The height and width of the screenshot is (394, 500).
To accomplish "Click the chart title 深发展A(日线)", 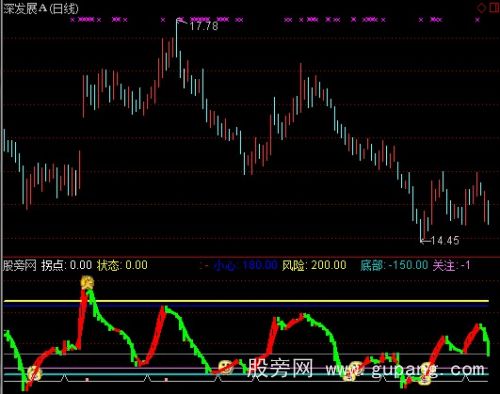I will [41, 9].
